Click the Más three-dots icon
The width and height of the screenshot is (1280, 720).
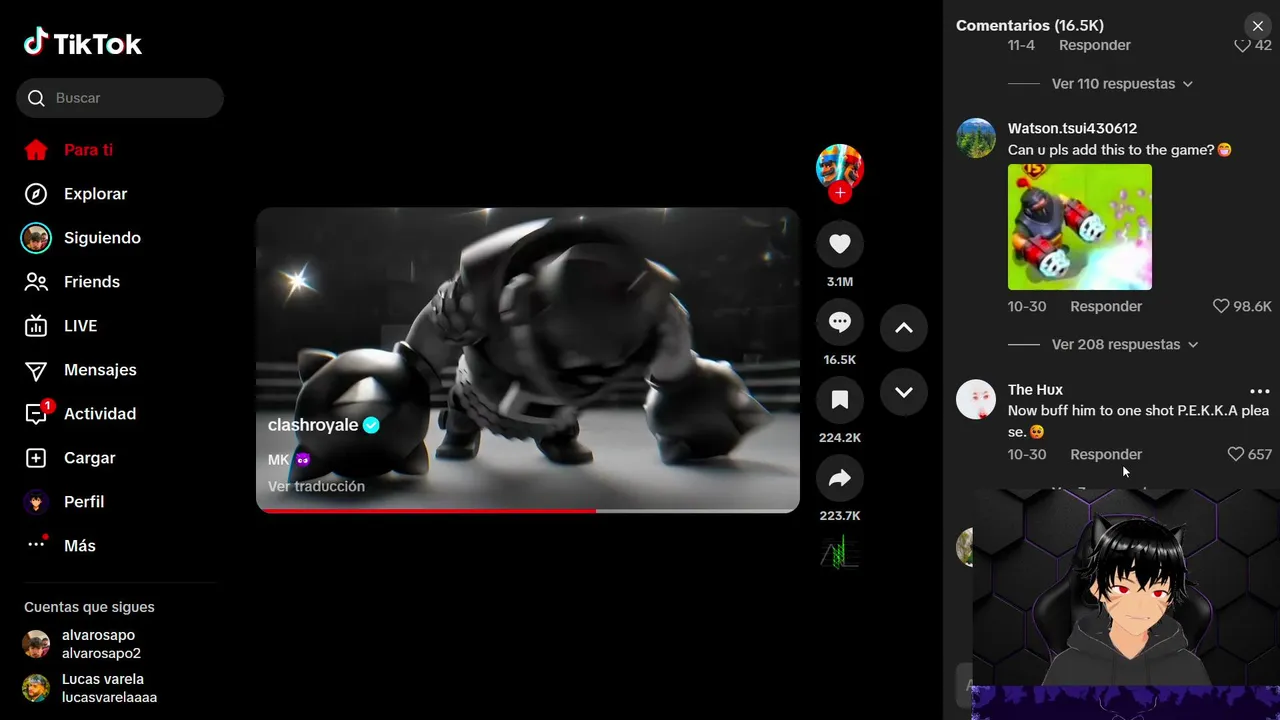click(37, 544)
